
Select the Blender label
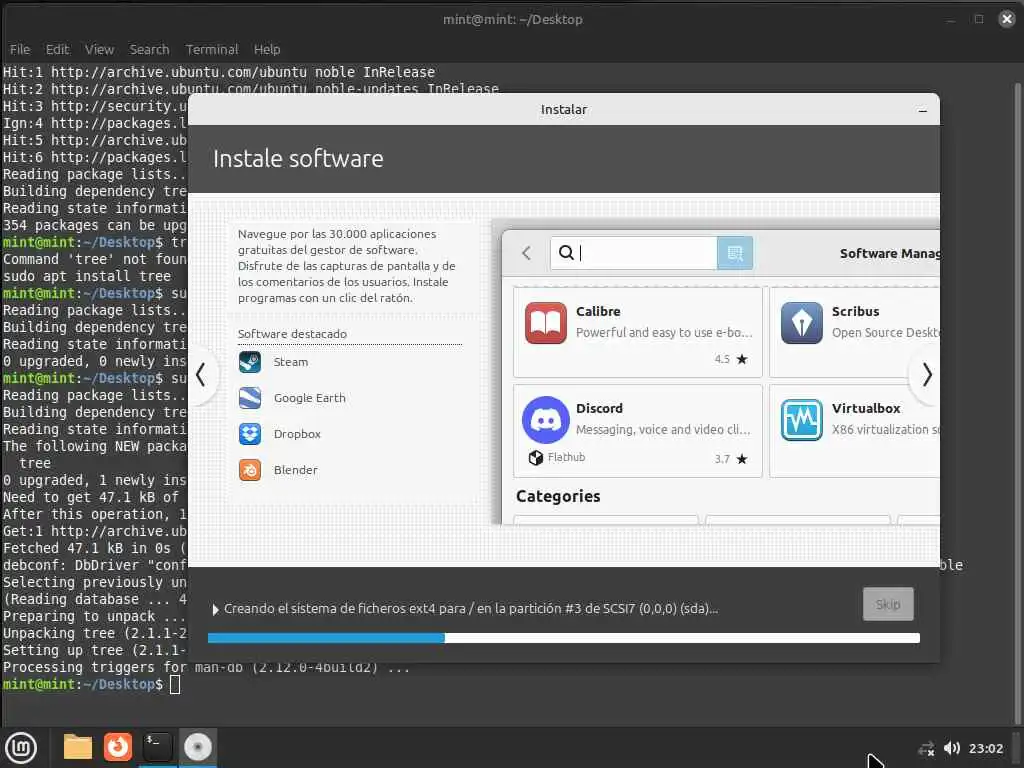pos(295,470)
